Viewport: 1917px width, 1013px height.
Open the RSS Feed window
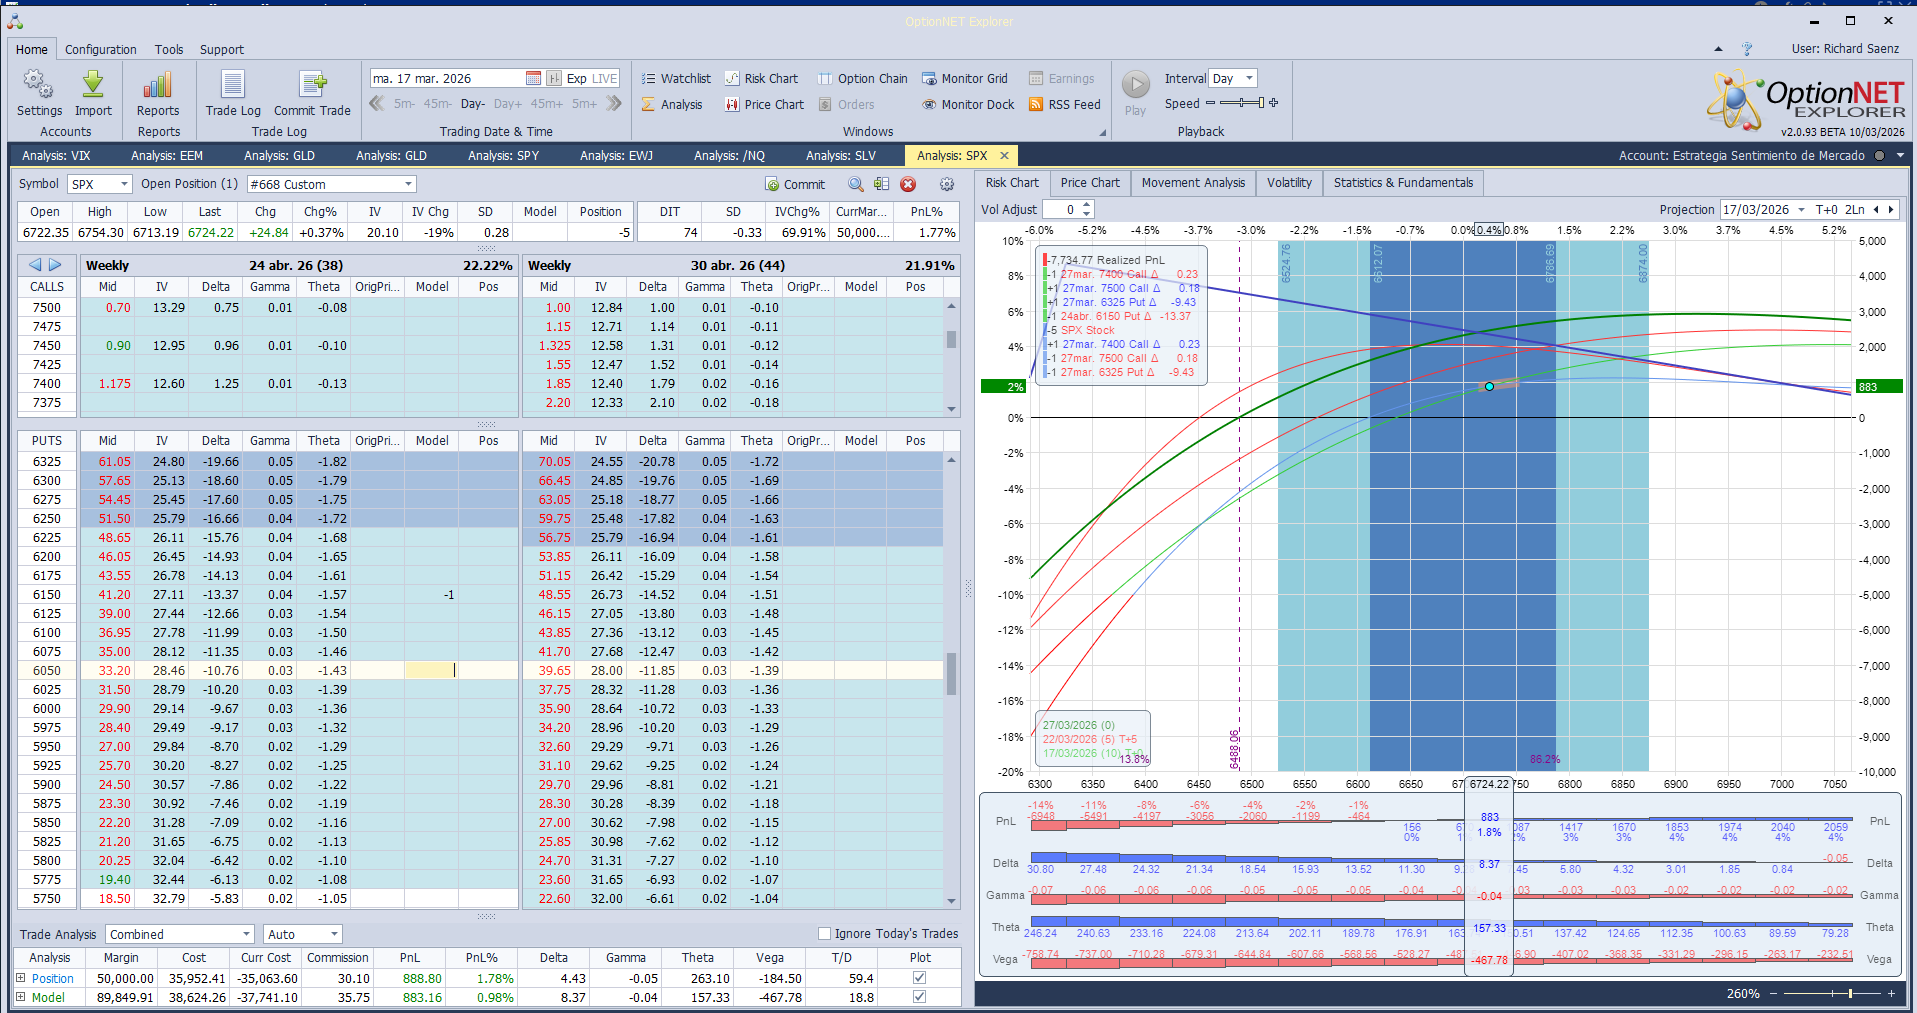(1064, 104)
